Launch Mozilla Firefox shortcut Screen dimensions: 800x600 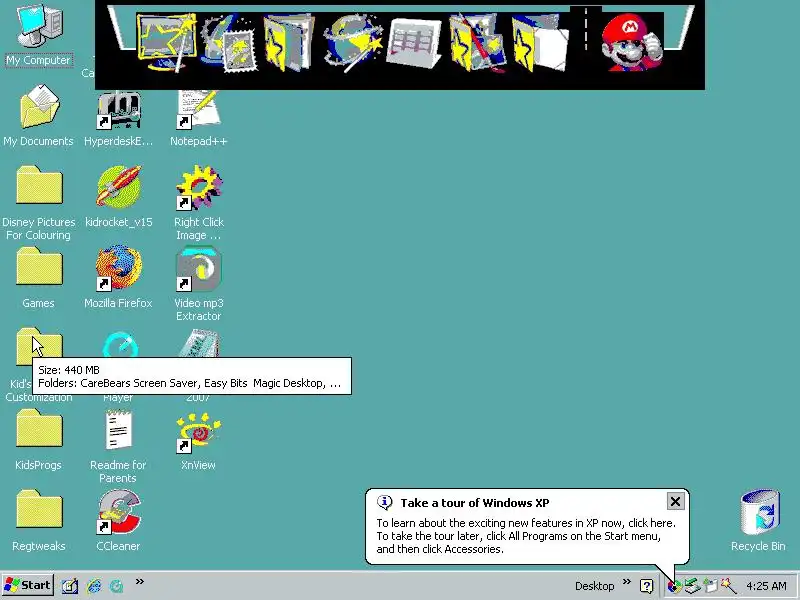118,278
